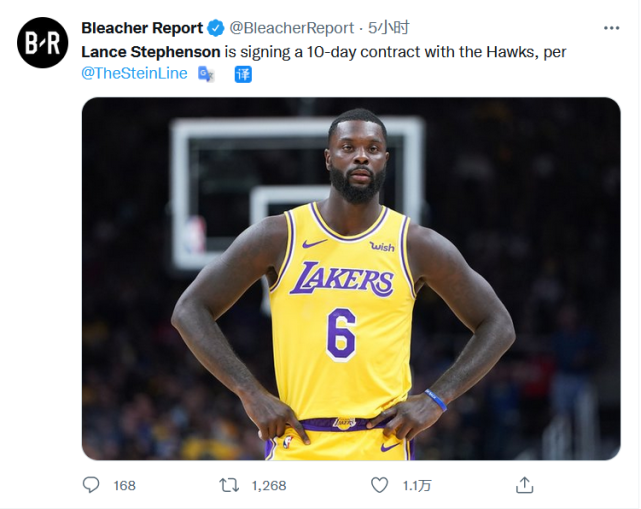The image size is (641, 509).
Task: Click the Google Translate icon
Action: click(x=206, y=74)
